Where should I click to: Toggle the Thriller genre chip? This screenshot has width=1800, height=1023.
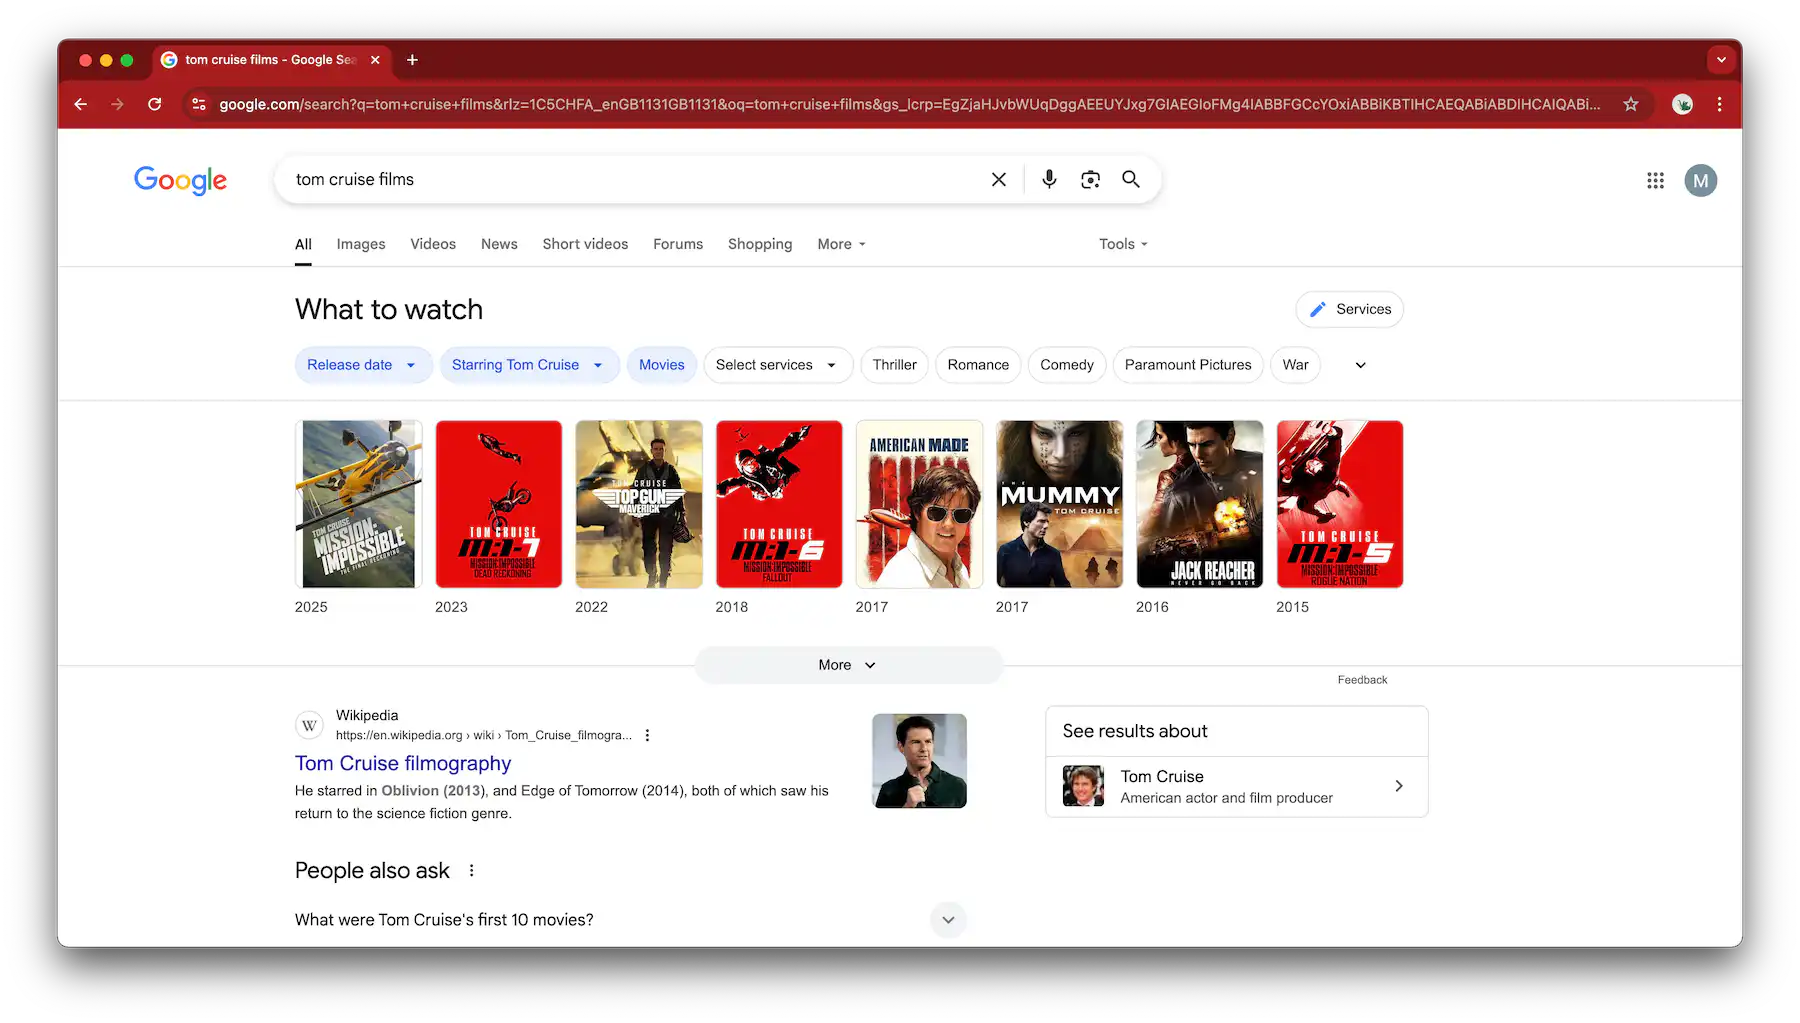894,365
